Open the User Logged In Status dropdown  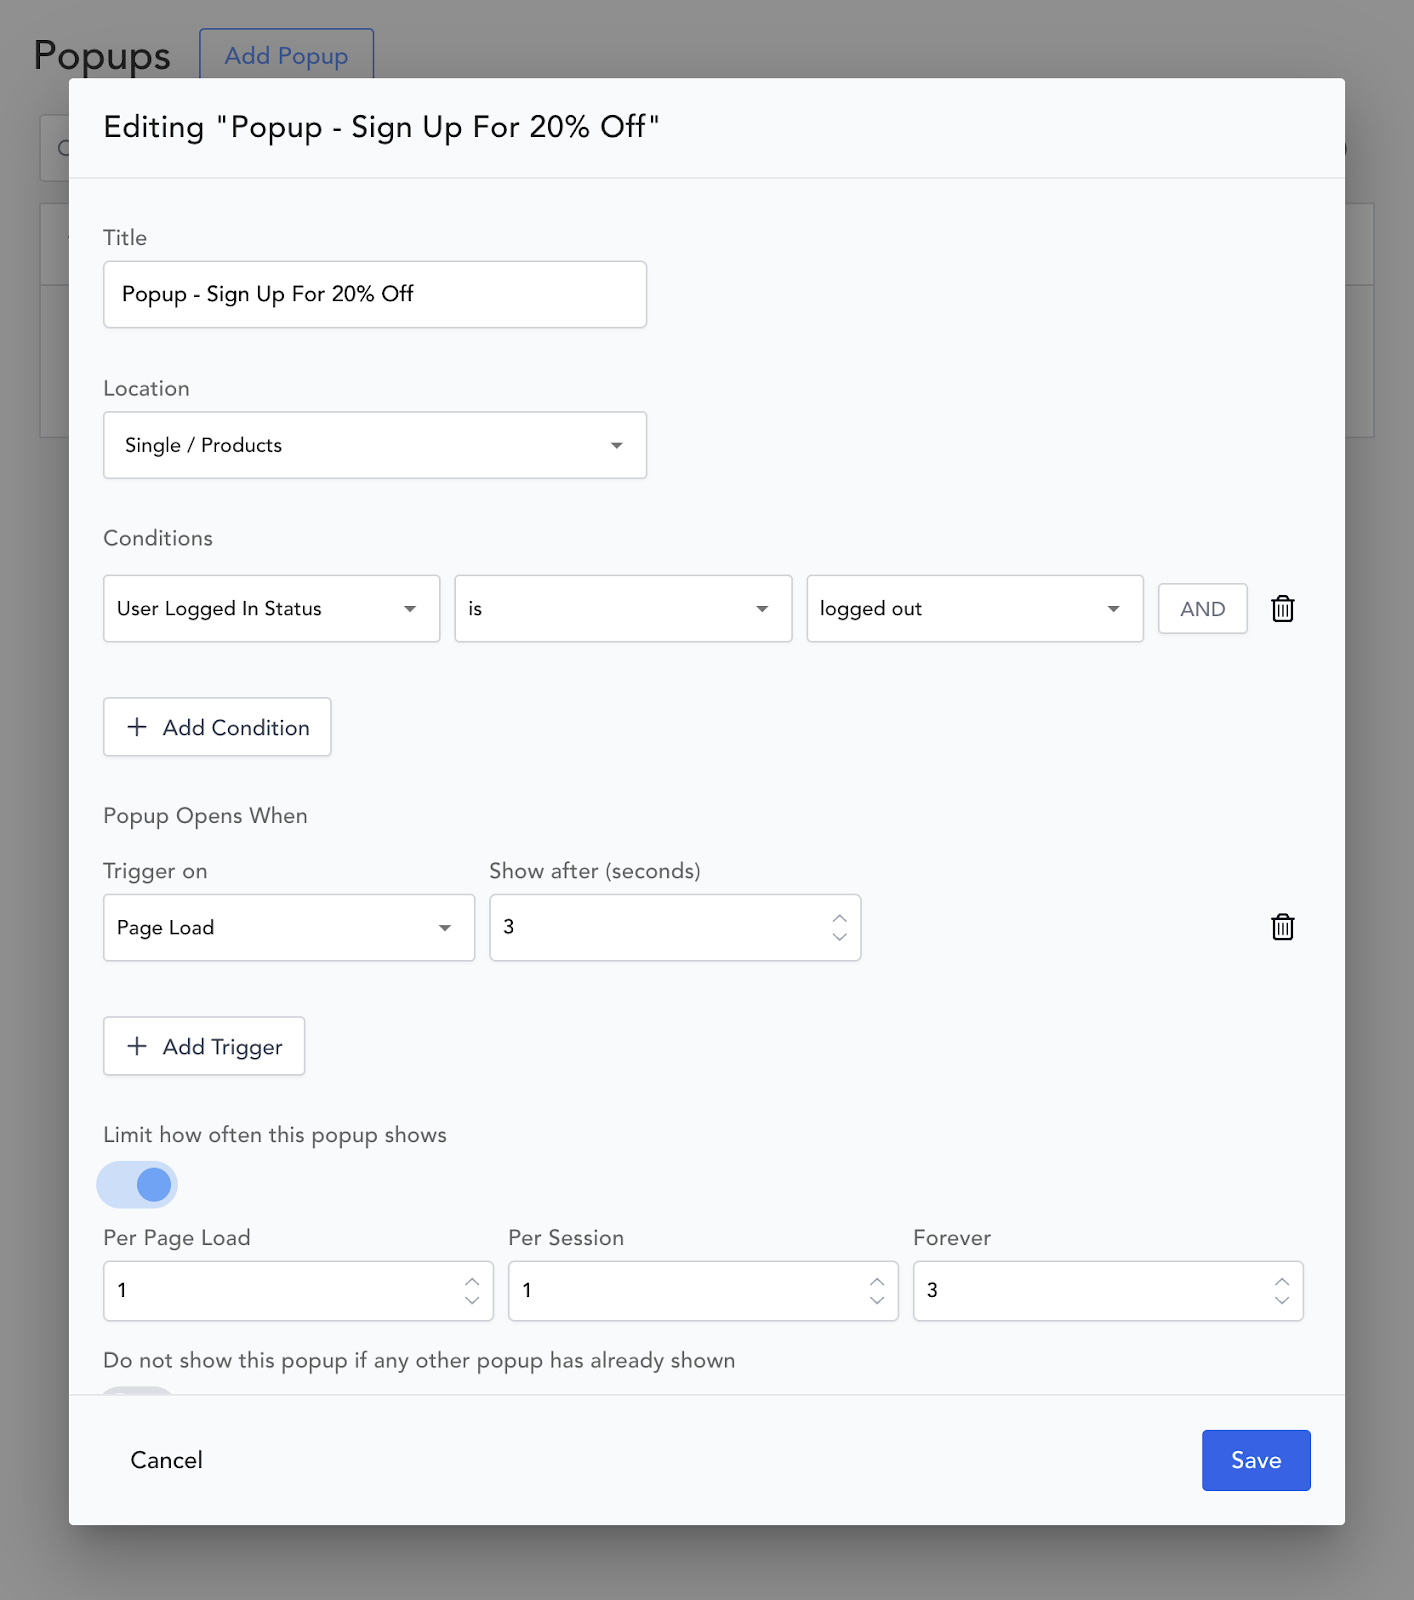pos(271,609)
